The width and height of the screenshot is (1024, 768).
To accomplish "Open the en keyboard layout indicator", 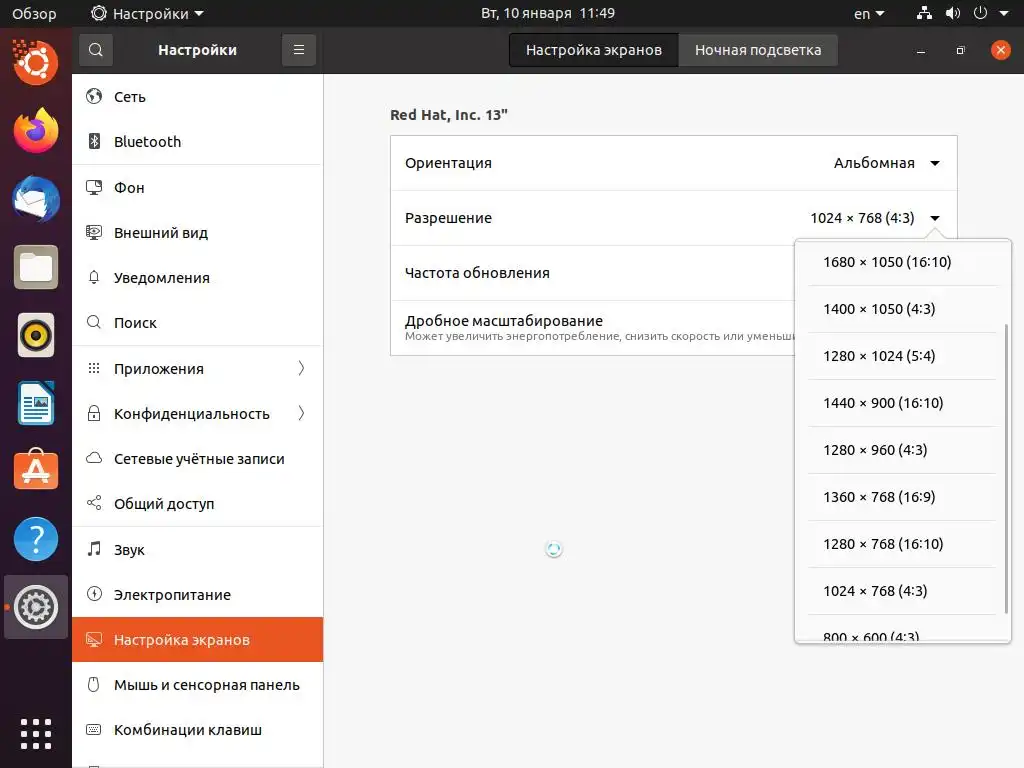I will click(x=869, y=14).
